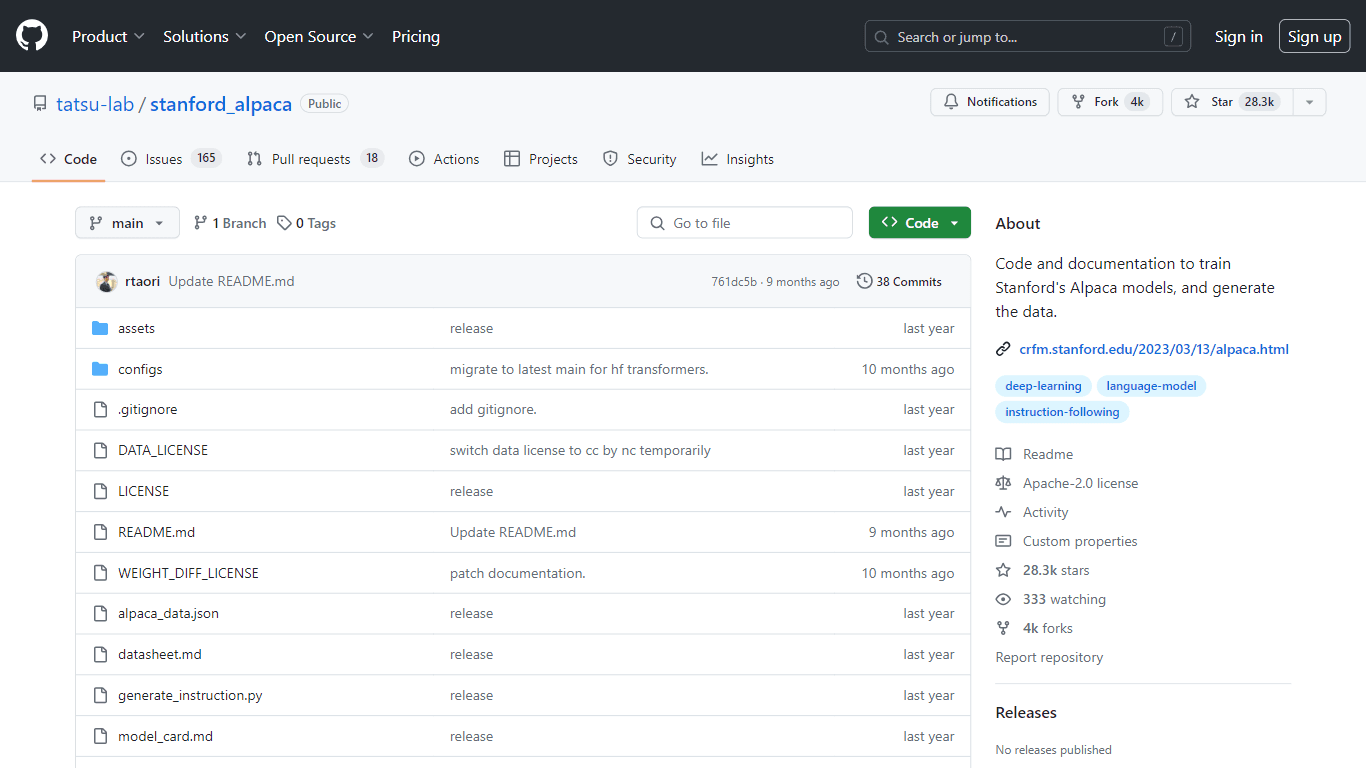The width and height of the screenshot is (1366, 768).
Task: Click the slash shortcut key icon in search
Action: click(x=1174, y=37)
